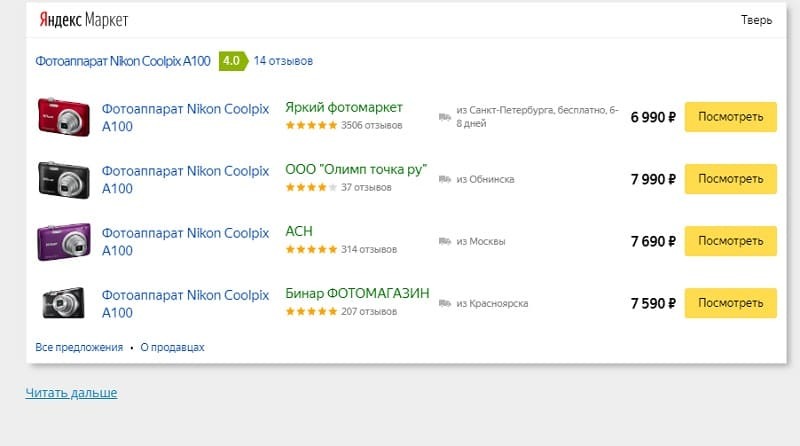
Task: Click the black Nikon Coolpix camera thumbnail
Action: [63, 179]
